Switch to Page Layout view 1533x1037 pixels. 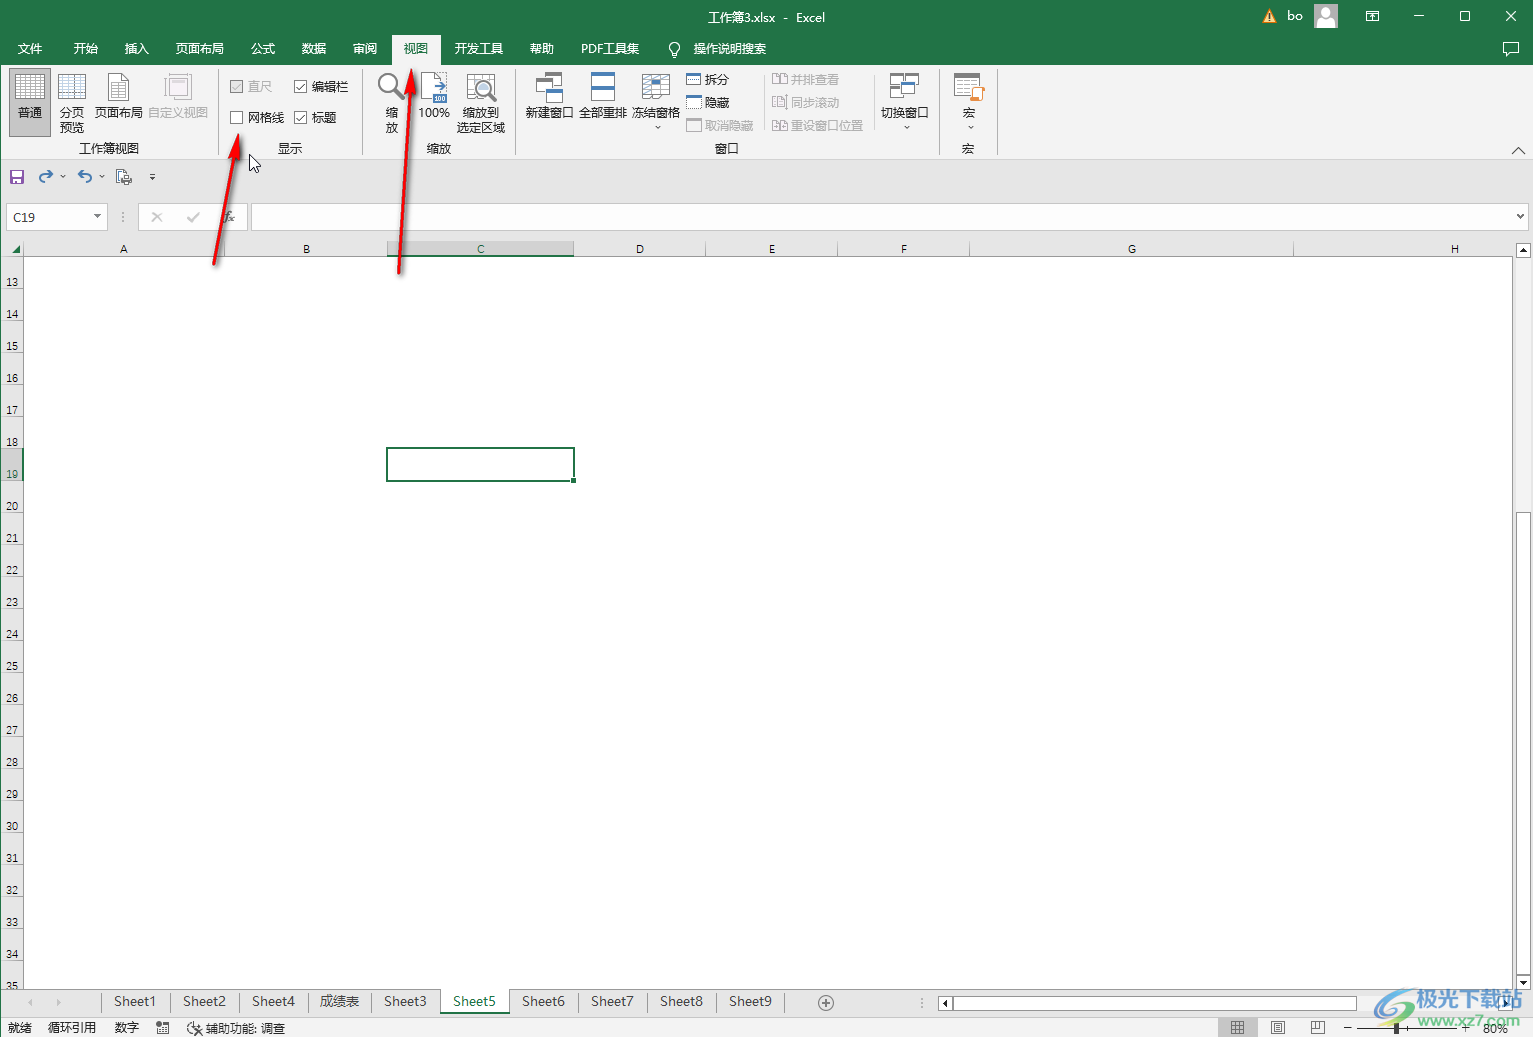click(118, 96)
